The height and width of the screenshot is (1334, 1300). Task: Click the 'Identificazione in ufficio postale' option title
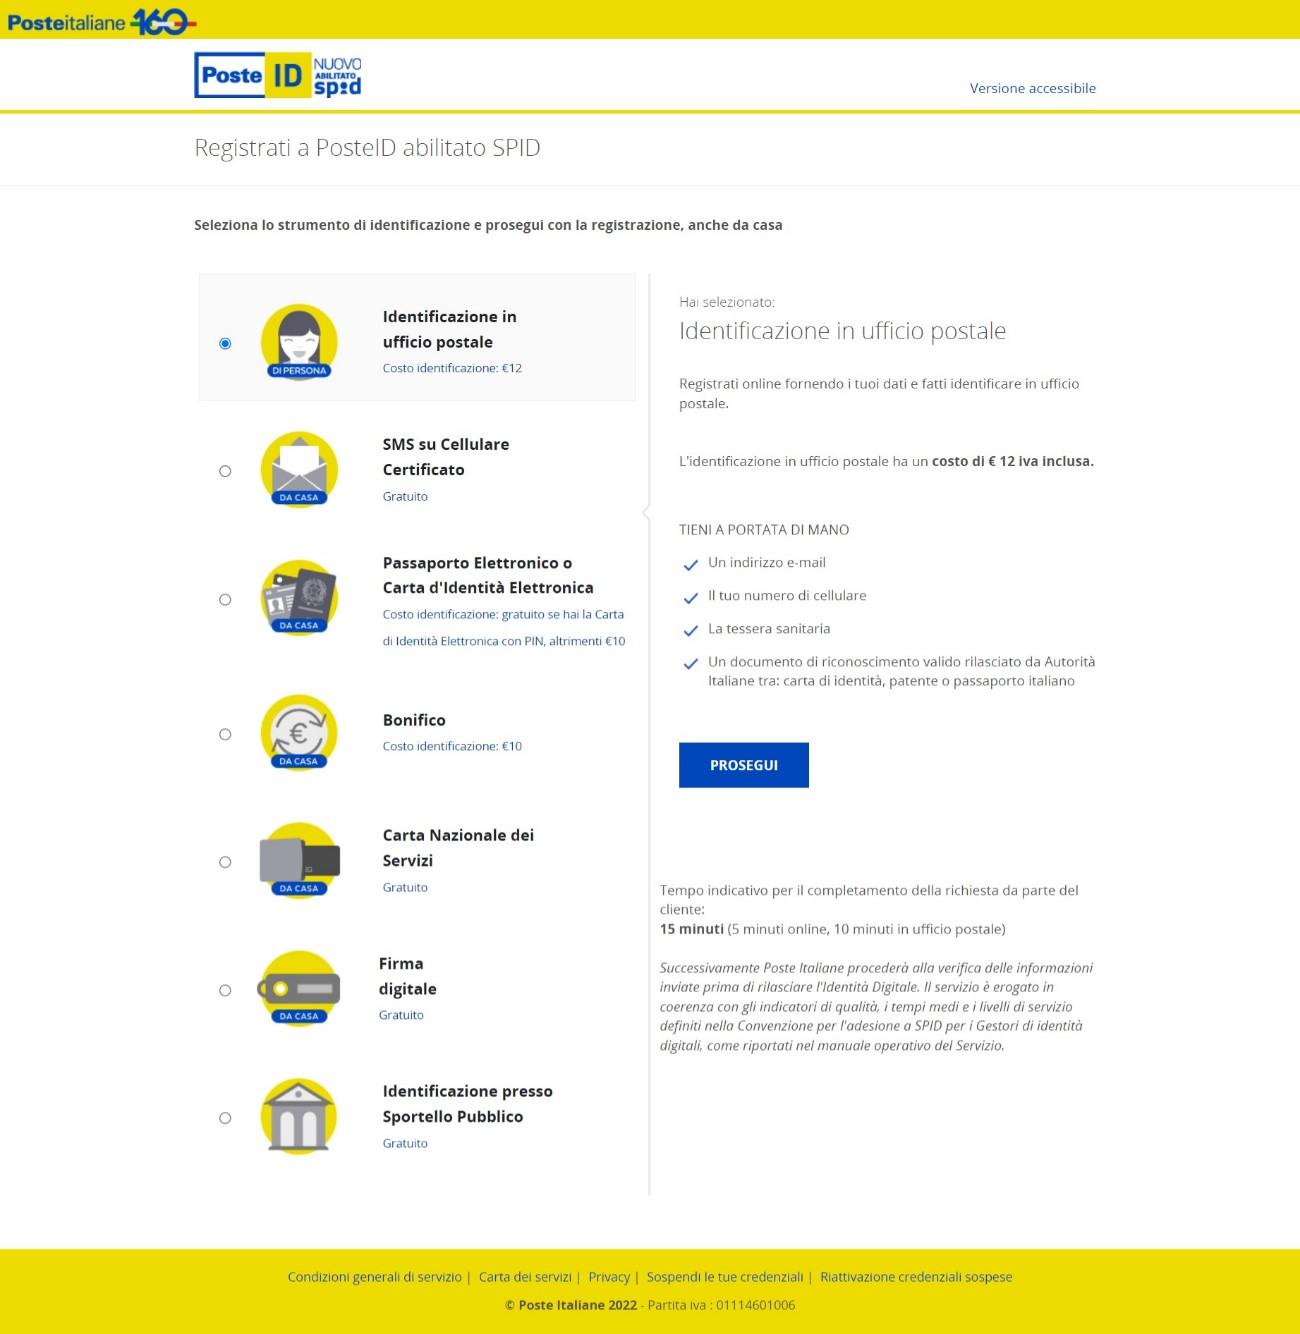[x=450, y=329]
